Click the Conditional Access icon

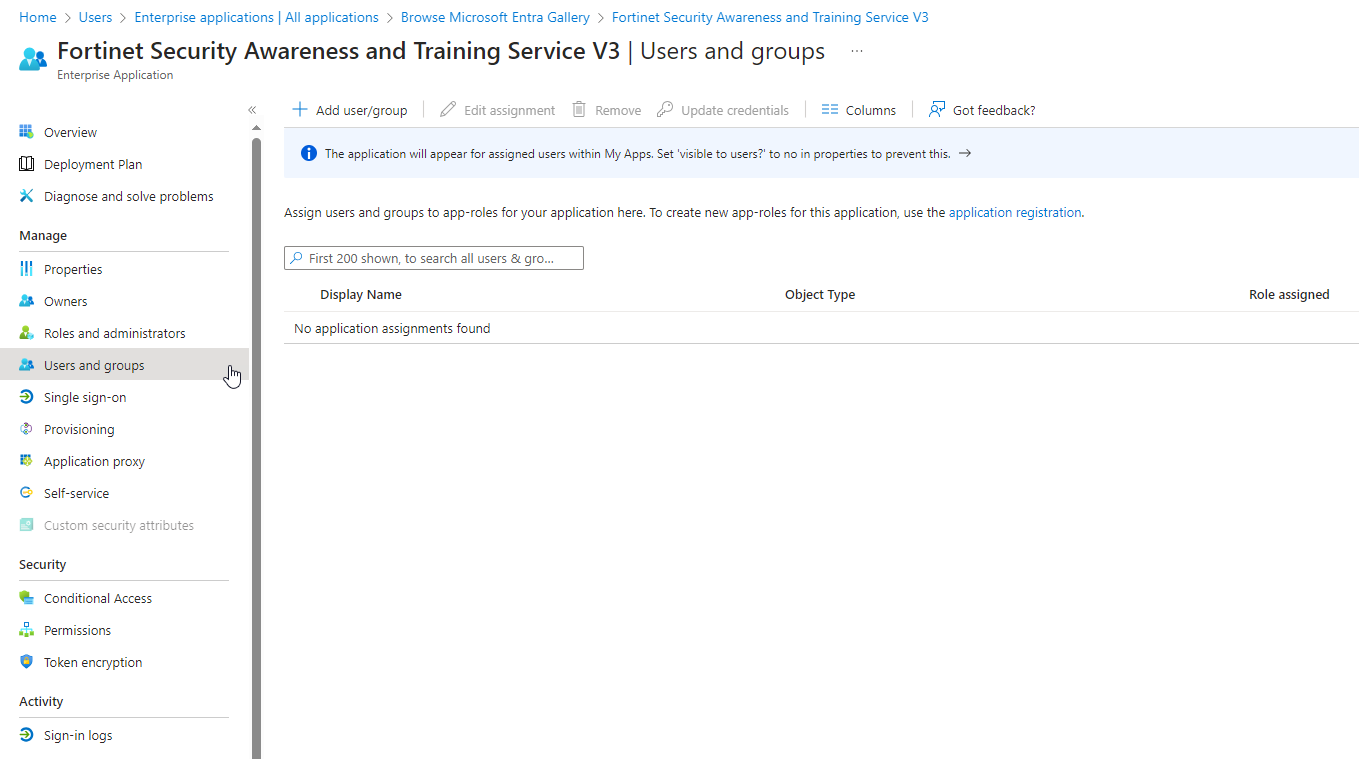(x=27, y=598)
